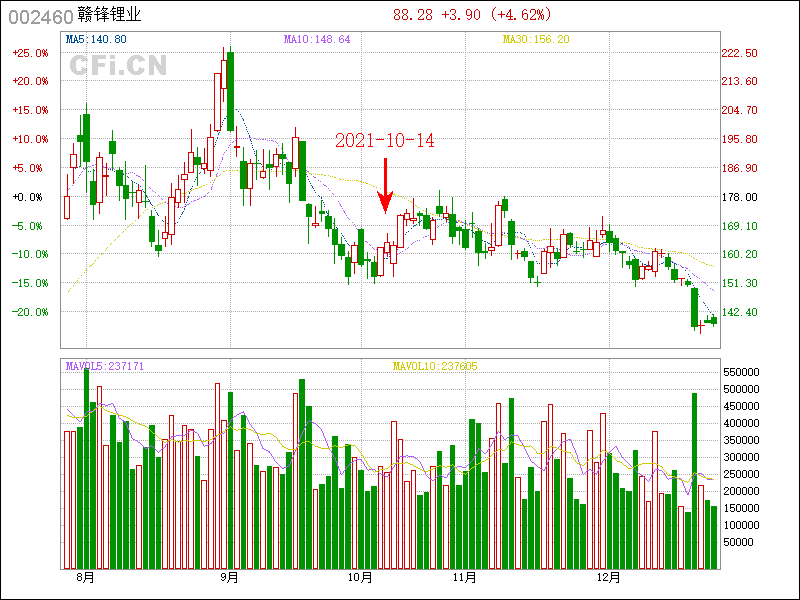Screen dimensions: 800x600
Task: Click the MAVOL10:237605 volume label
Action: click(434, 366)
